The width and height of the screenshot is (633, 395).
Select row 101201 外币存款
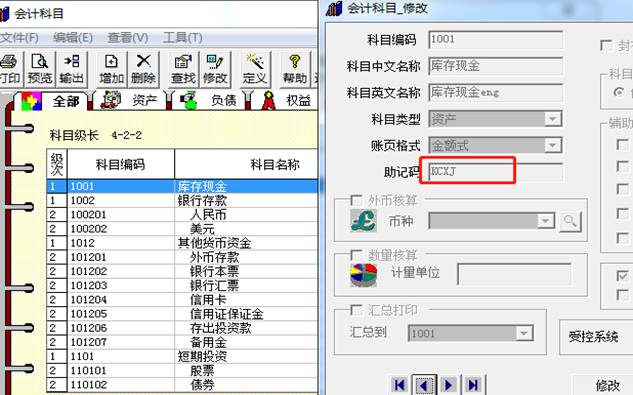click(x=182, y=257)
